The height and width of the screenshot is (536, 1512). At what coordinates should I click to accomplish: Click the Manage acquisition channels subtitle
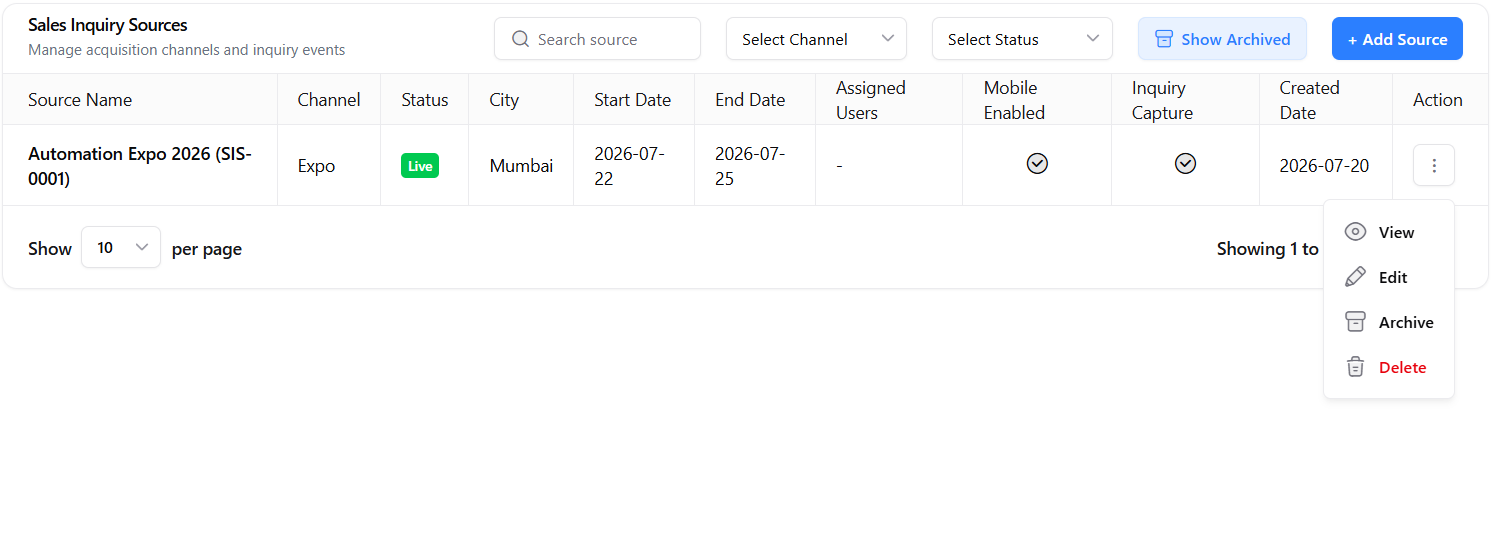(187, 50)
